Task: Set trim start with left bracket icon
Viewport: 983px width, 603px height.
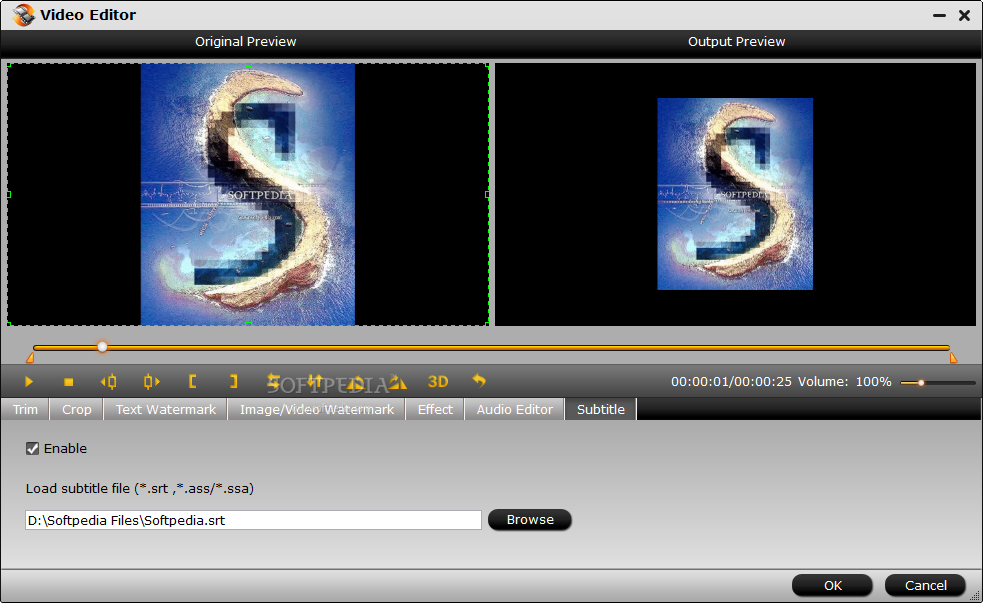Action: click(x=192, y=381)
